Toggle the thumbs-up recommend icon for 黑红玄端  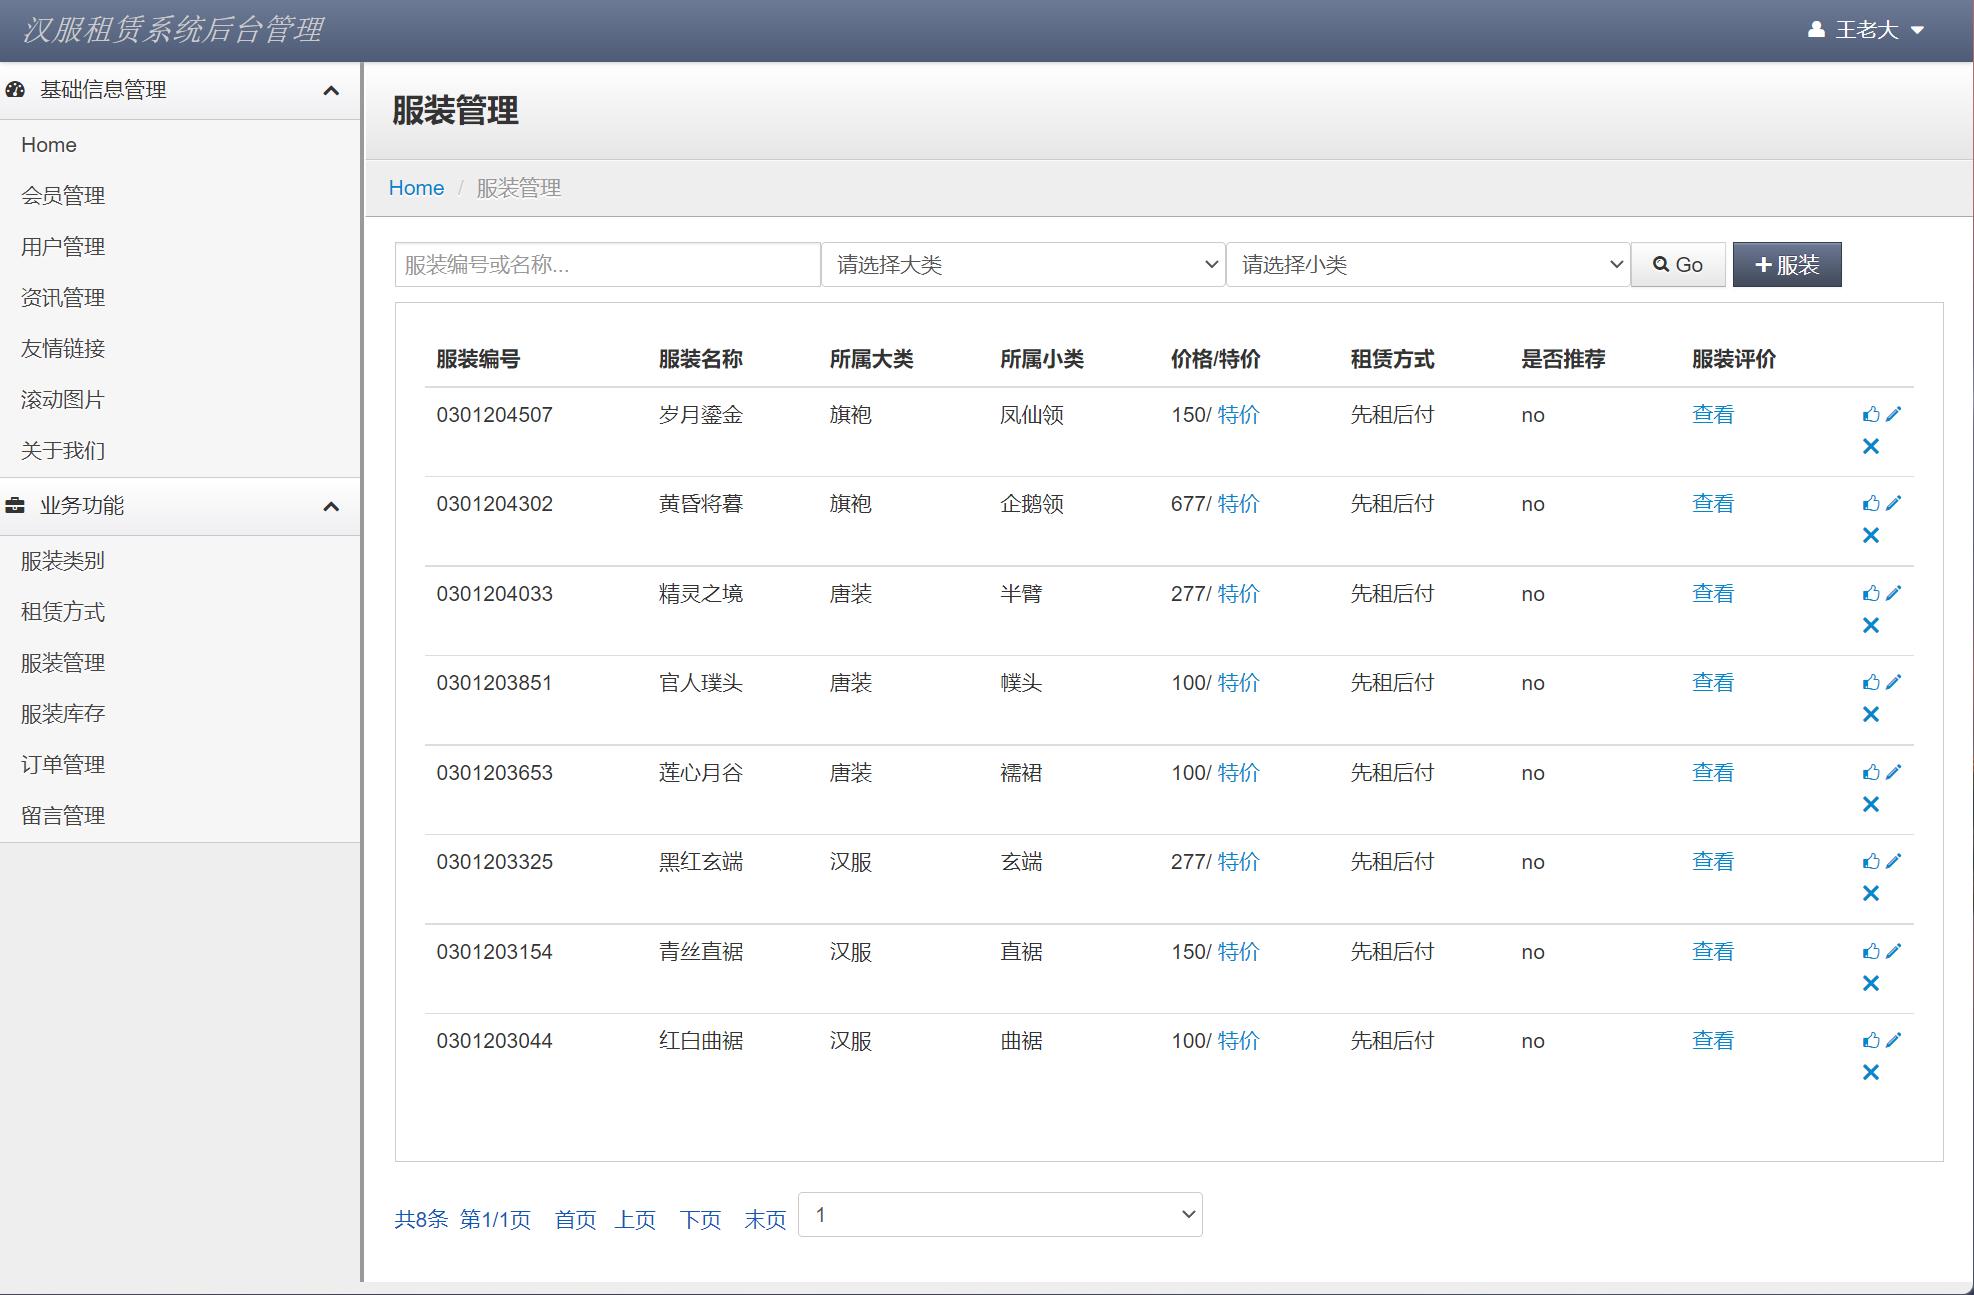click(x=1871, y=860)
